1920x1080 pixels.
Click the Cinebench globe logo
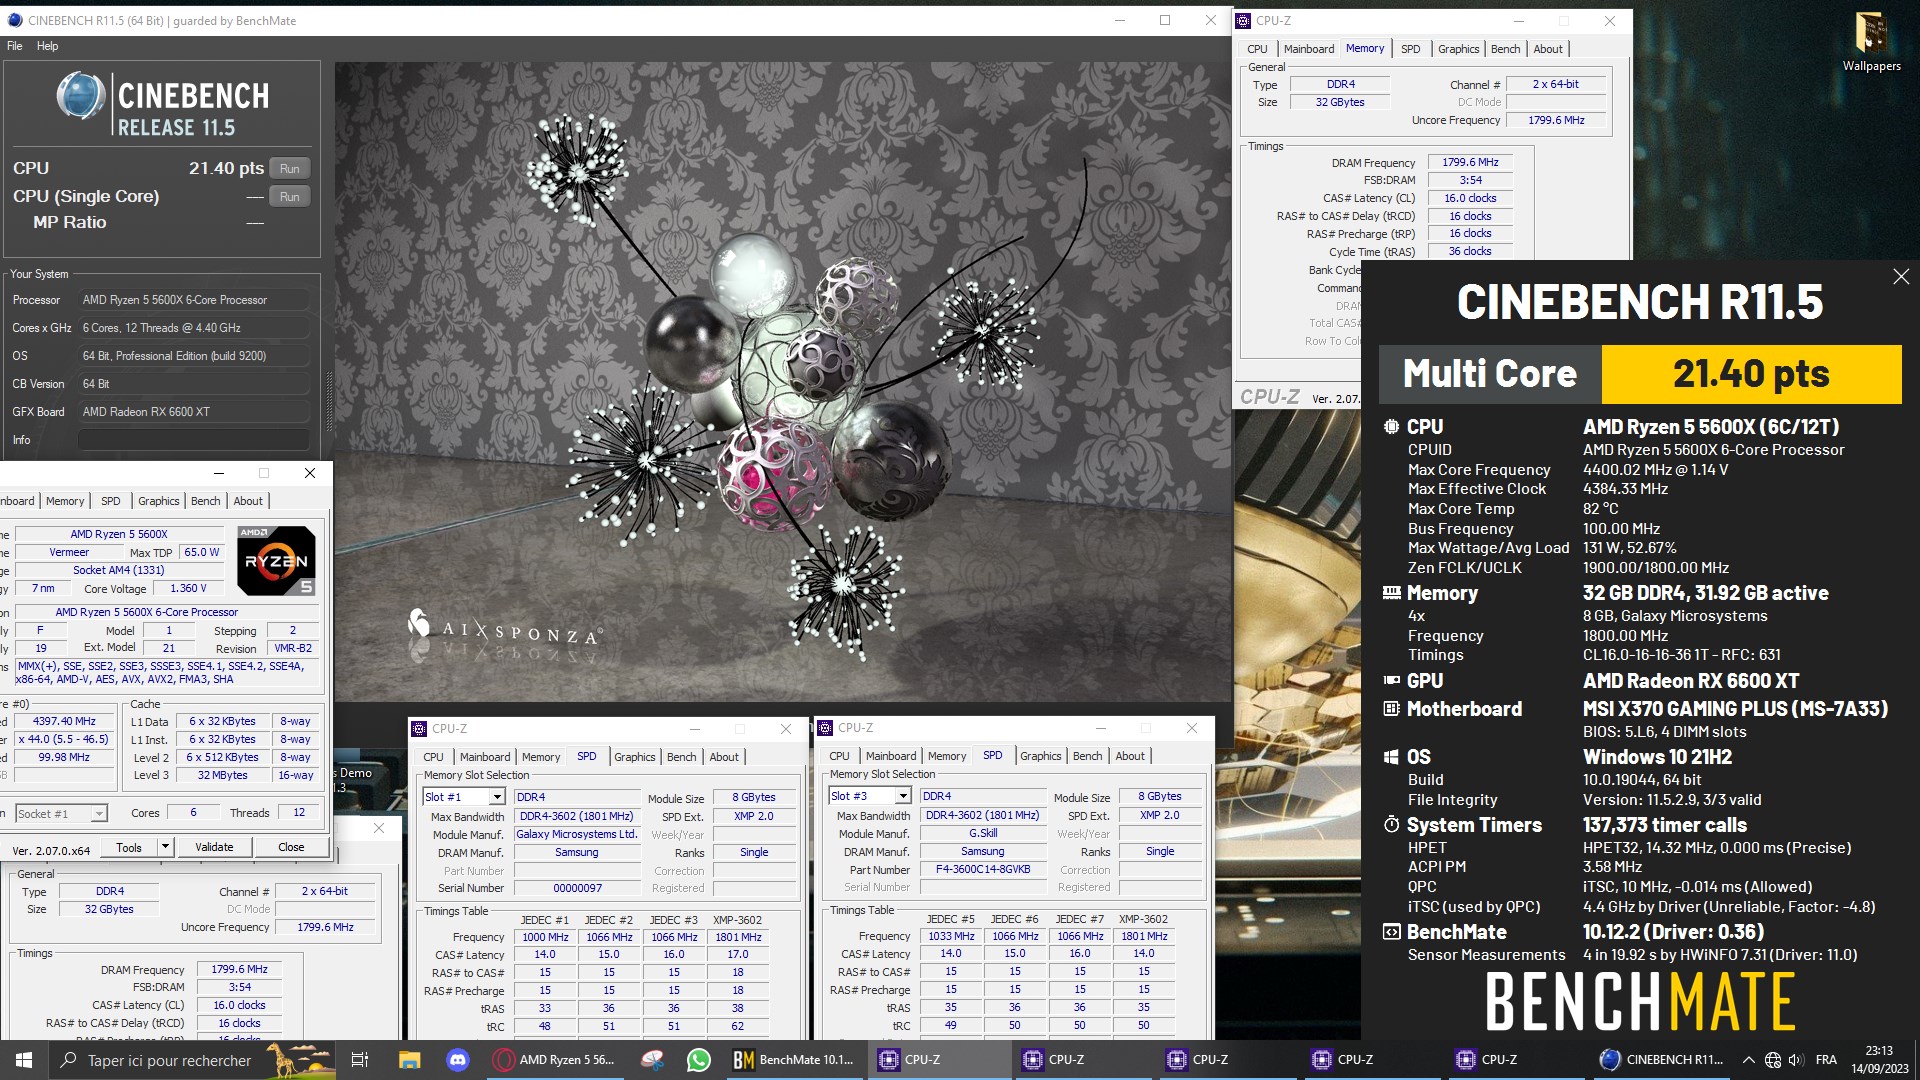(80, 97)
